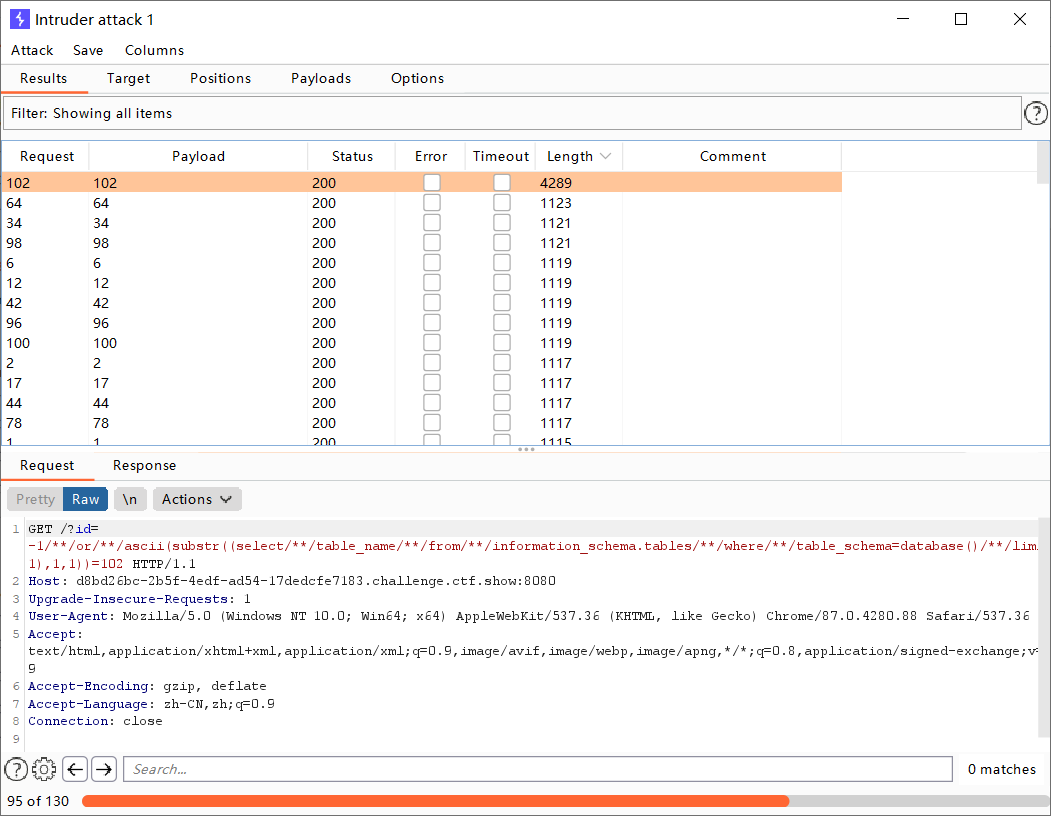The height and width of the screenshot is (816, 1051).
Task: Select the row with payload 34
Action: [422, 223]
